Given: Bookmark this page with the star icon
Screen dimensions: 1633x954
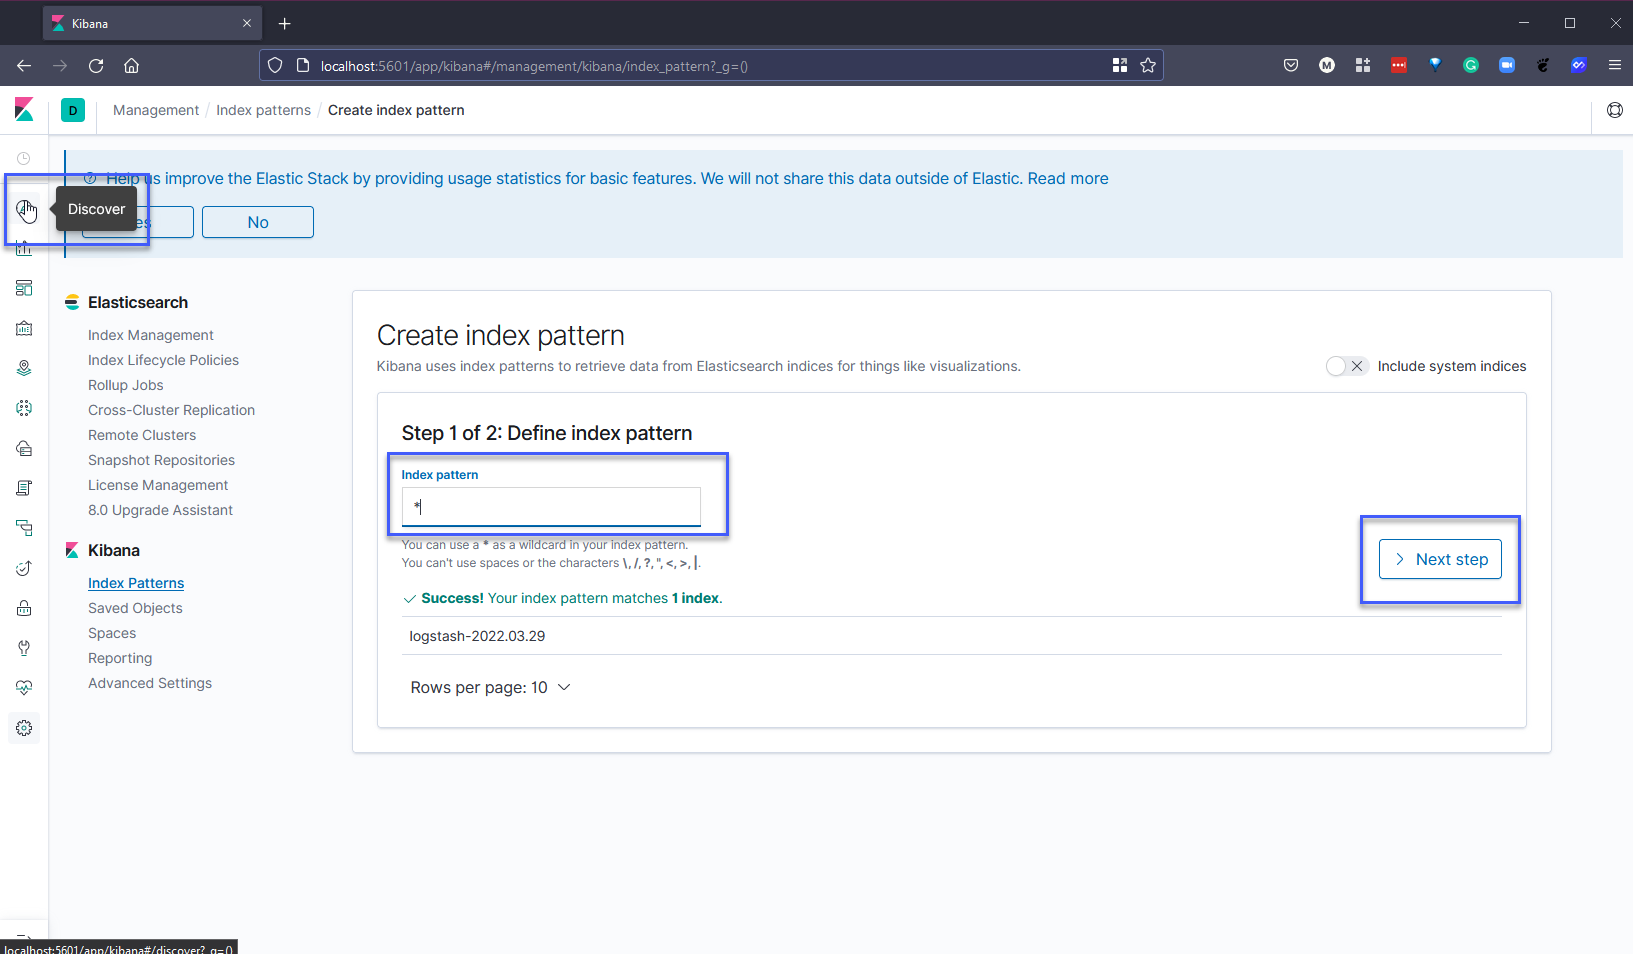Looking at the screenshot, I should (1148, 66).
